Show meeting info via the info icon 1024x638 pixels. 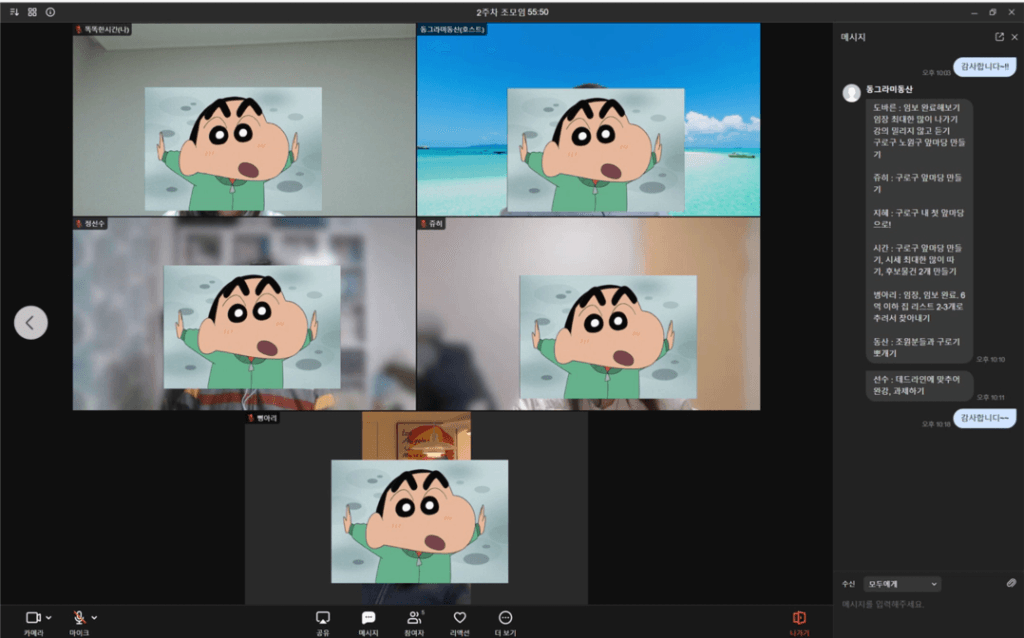click(50, 12)
